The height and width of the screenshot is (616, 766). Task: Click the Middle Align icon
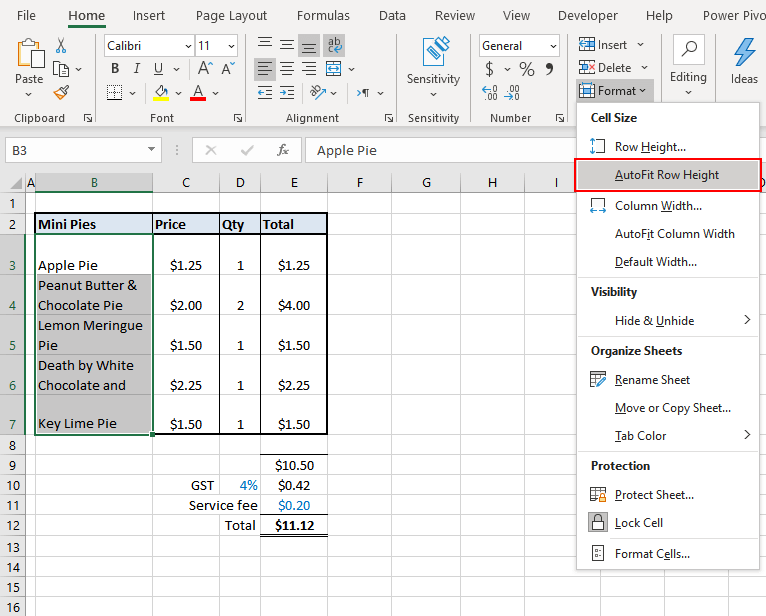click(x=287, y=45)
